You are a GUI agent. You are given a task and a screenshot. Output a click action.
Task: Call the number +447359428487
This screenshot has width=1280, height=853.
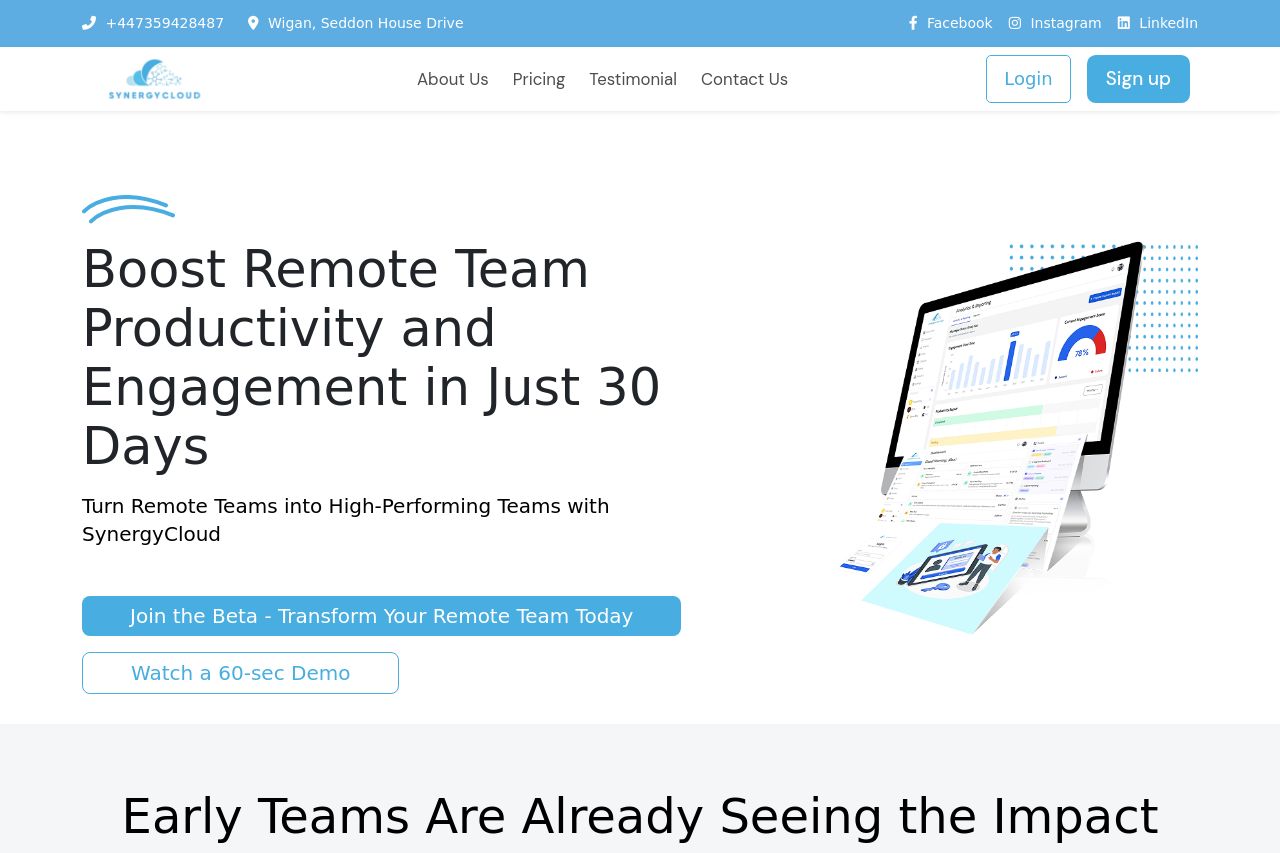165,23
